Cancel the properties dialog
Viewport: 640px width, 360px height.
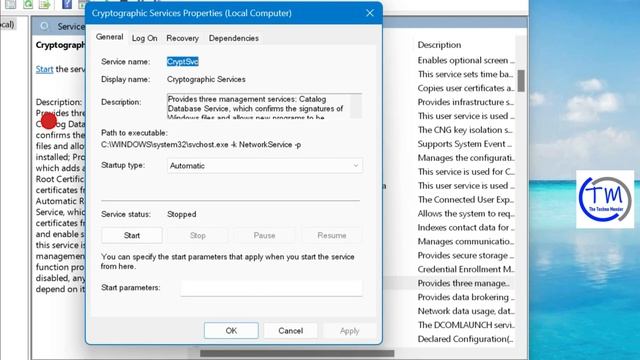tap(291, 331)
